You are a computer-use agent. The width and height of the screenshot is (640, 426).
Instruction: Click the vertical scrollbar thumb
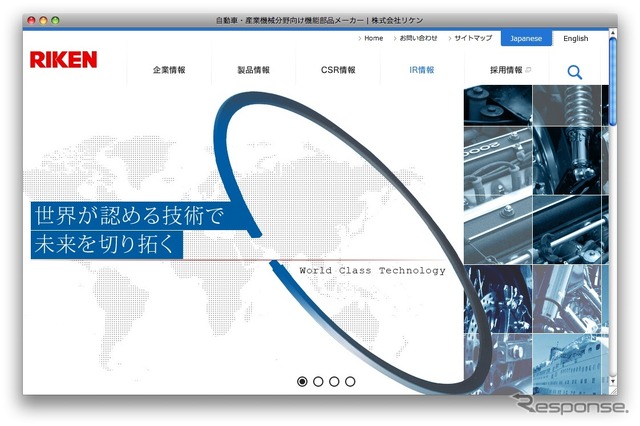pyautogui.click(x=613, y=82)
